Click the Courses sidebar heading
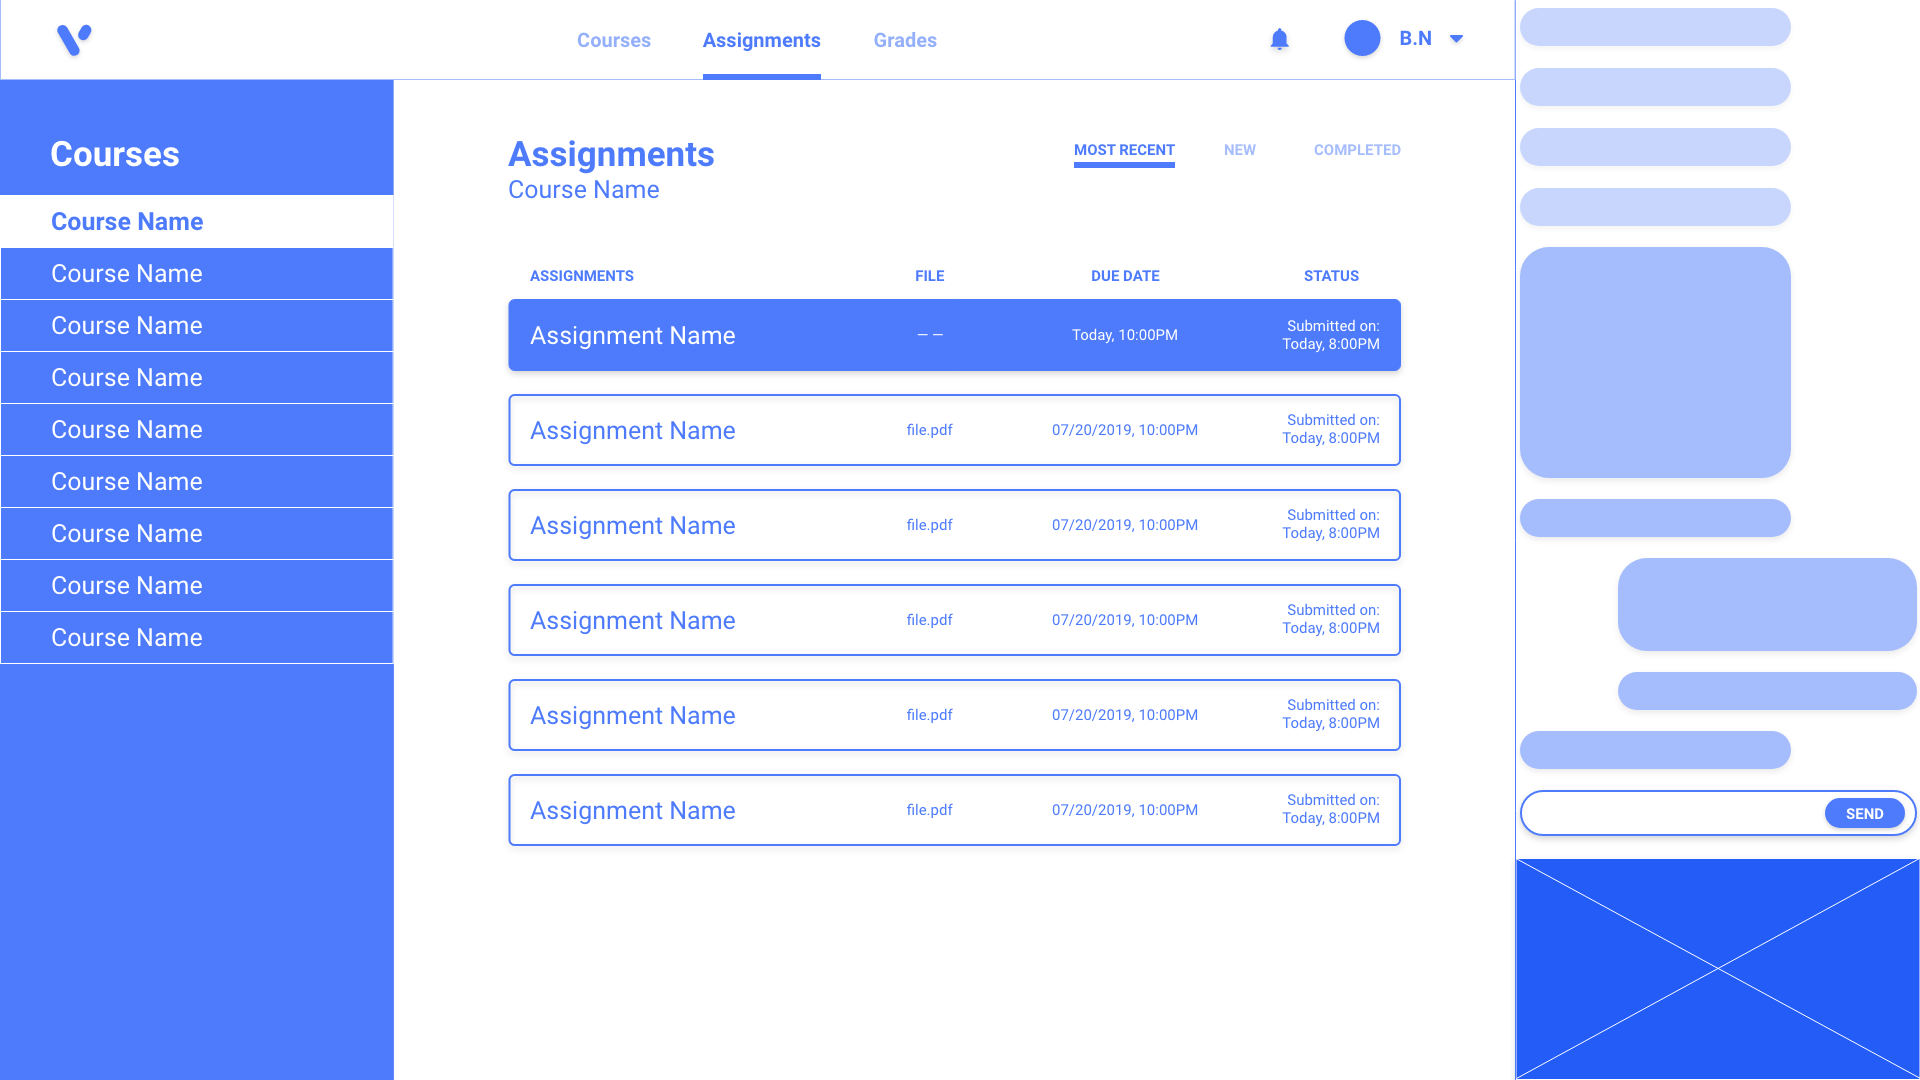 pyautogui.click(x=115, y=154)
